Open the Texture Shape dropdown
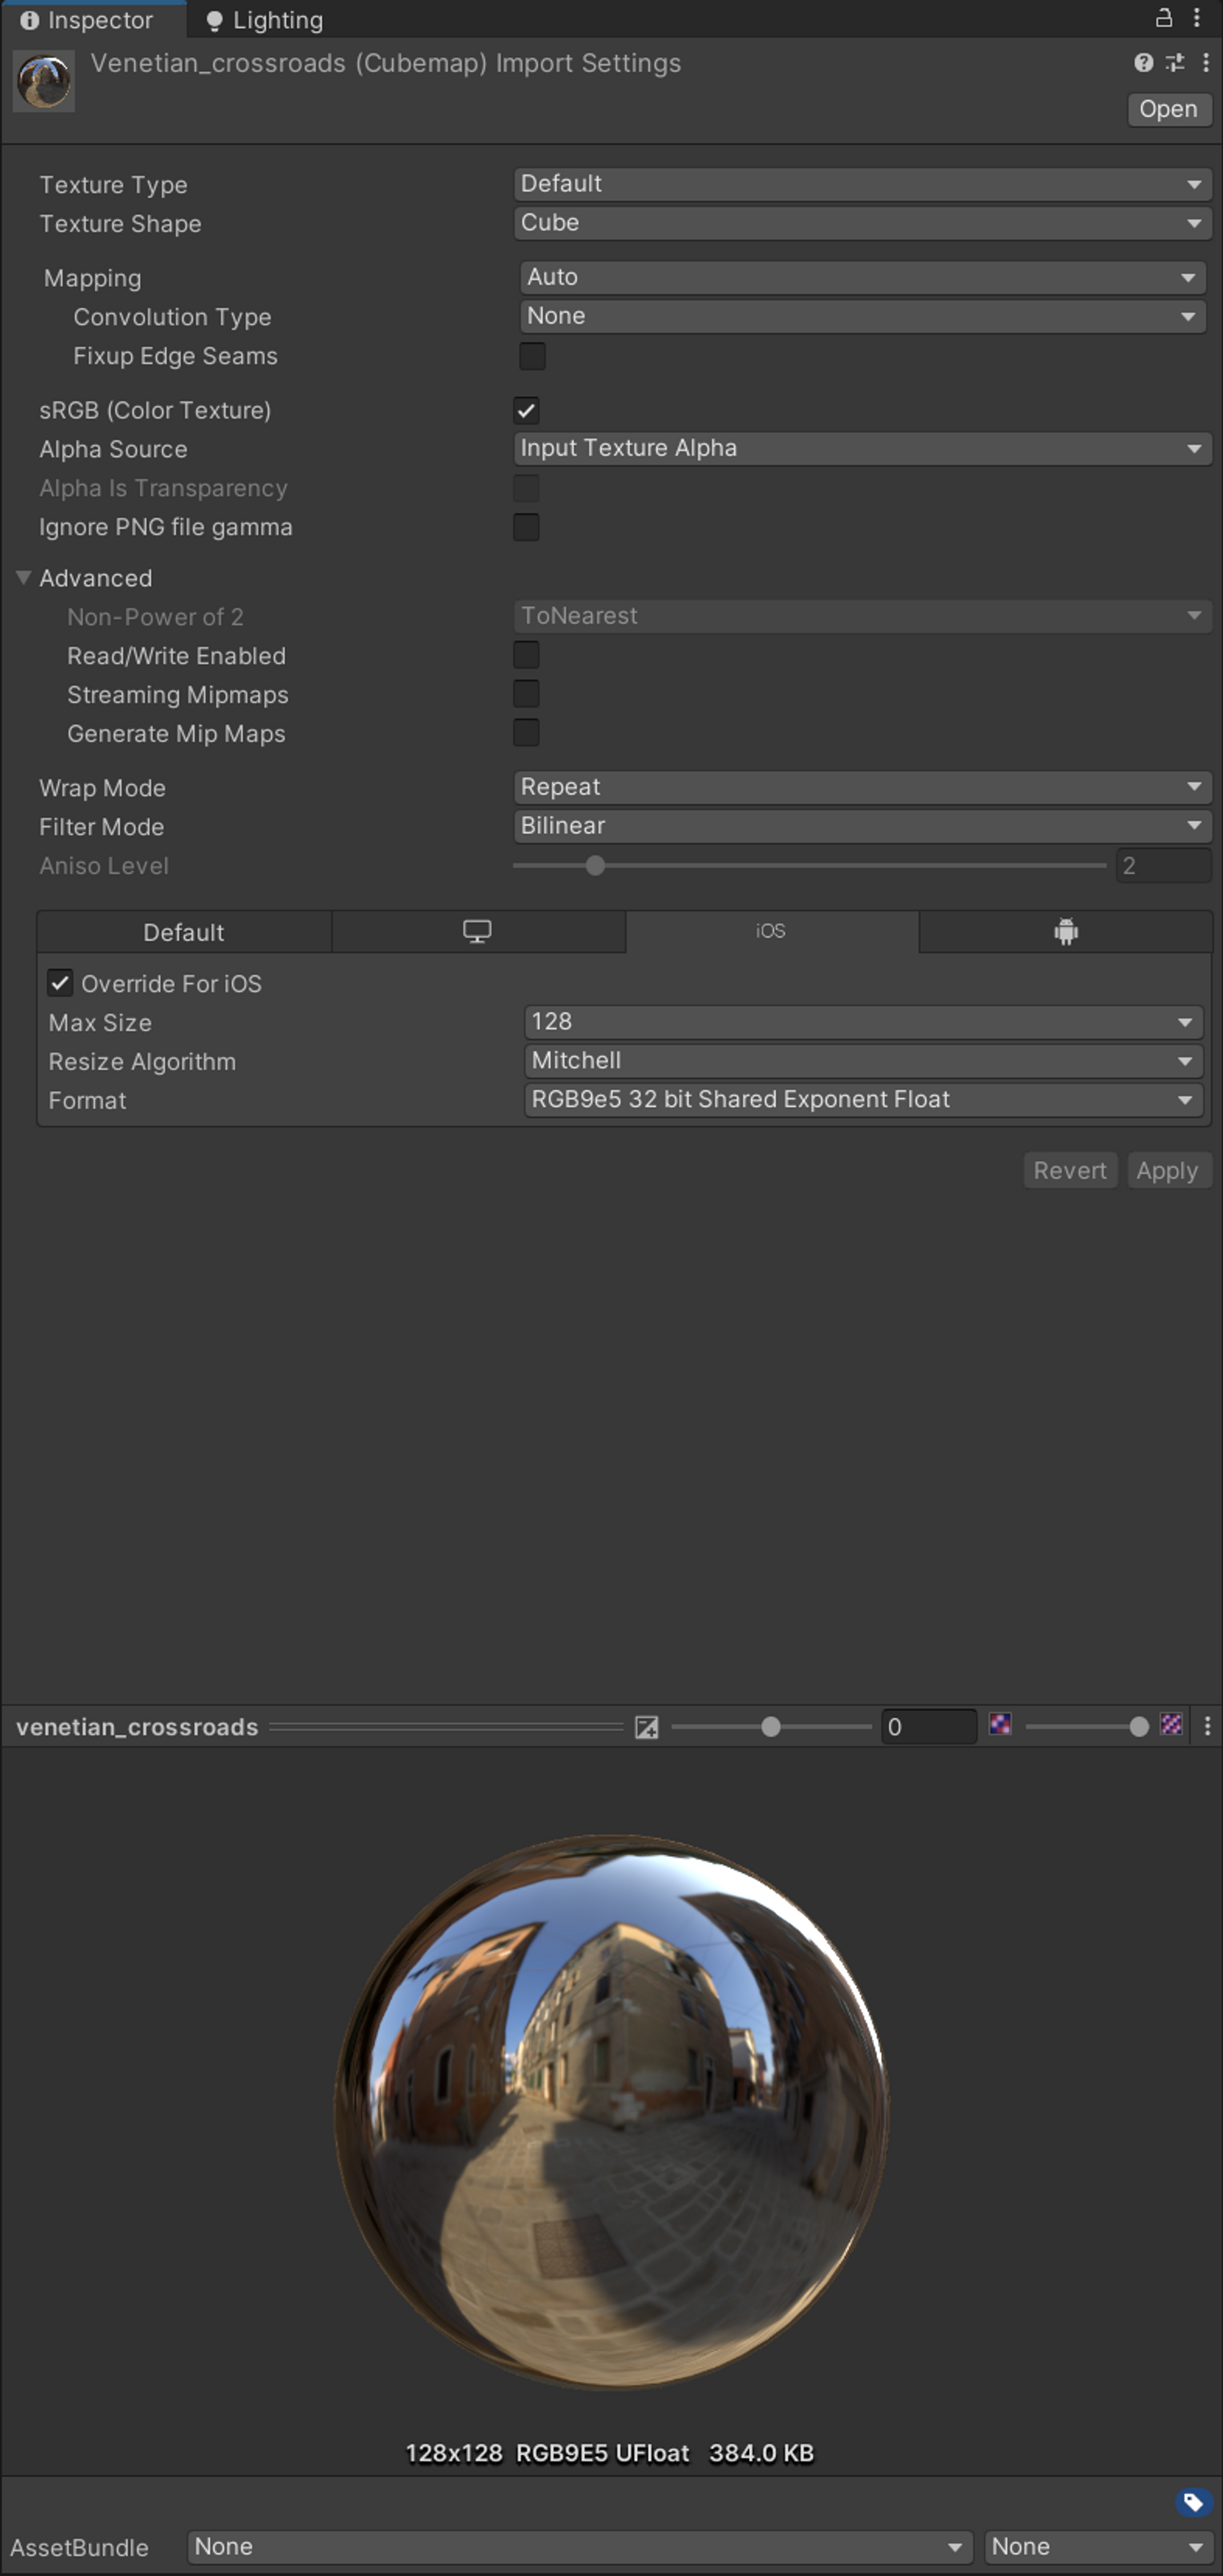 point(862,223)
